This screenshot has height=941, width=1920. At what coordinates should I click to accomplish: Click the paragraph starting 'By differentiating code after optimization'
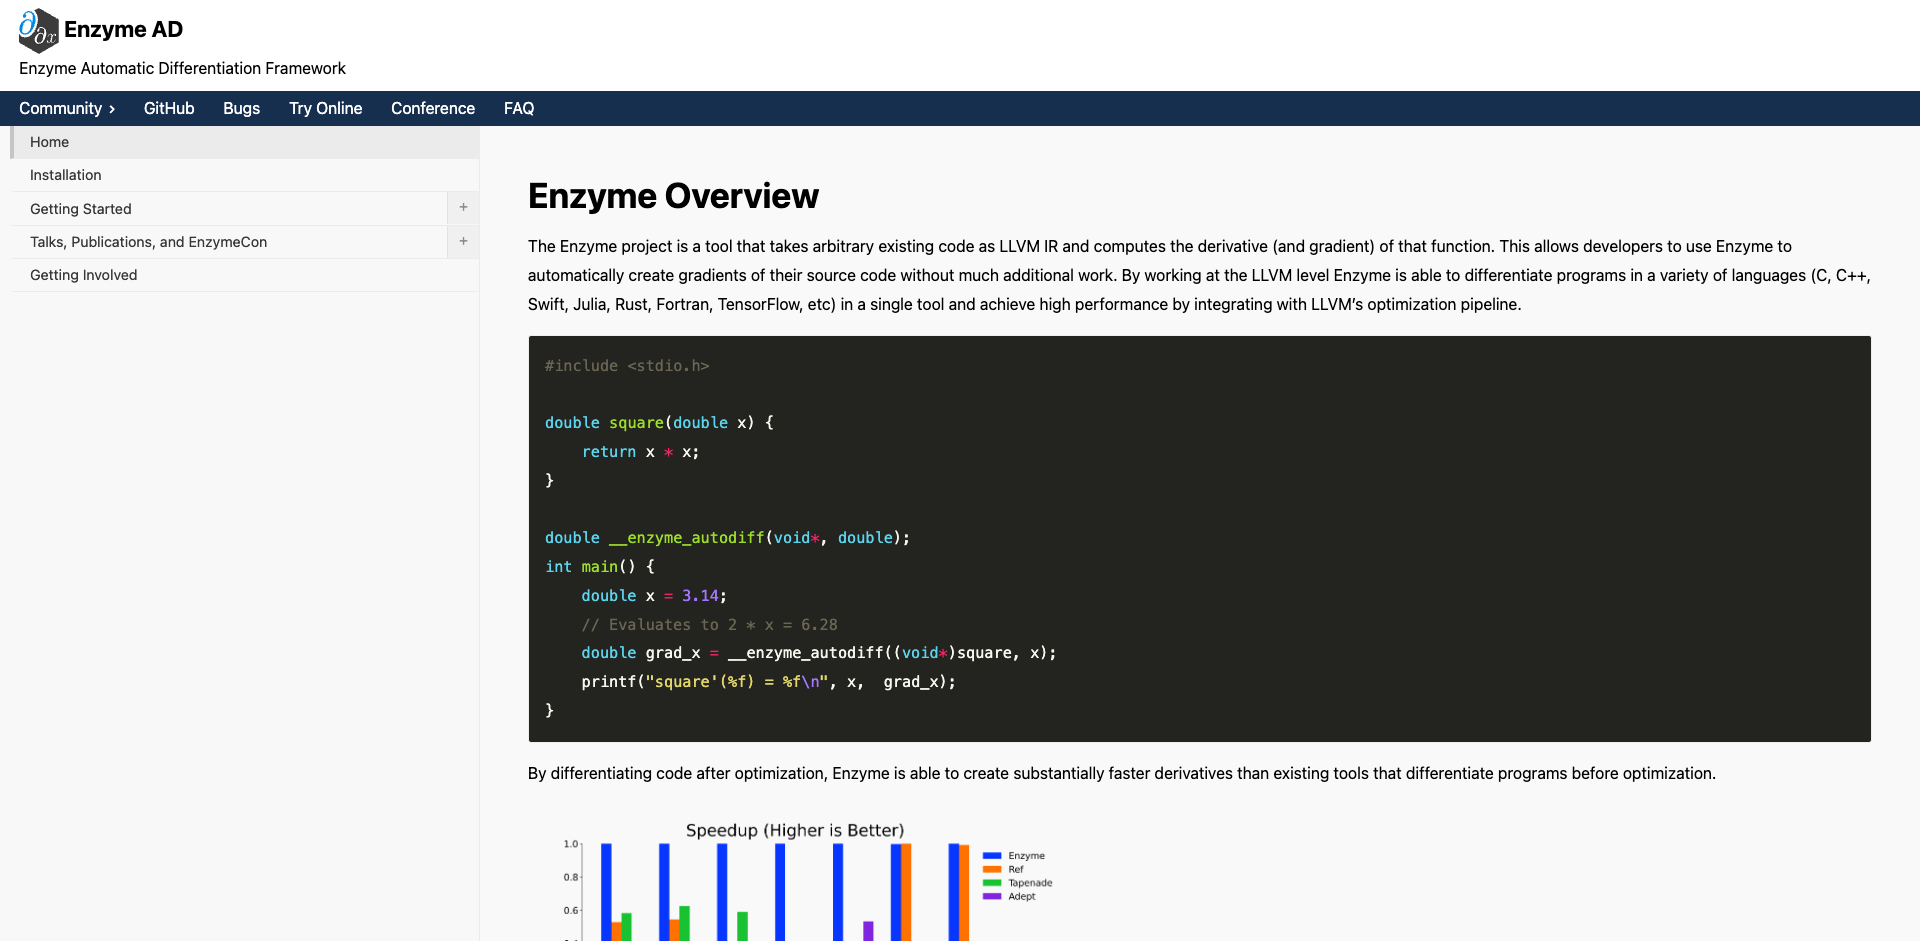tap(1122, 773)
